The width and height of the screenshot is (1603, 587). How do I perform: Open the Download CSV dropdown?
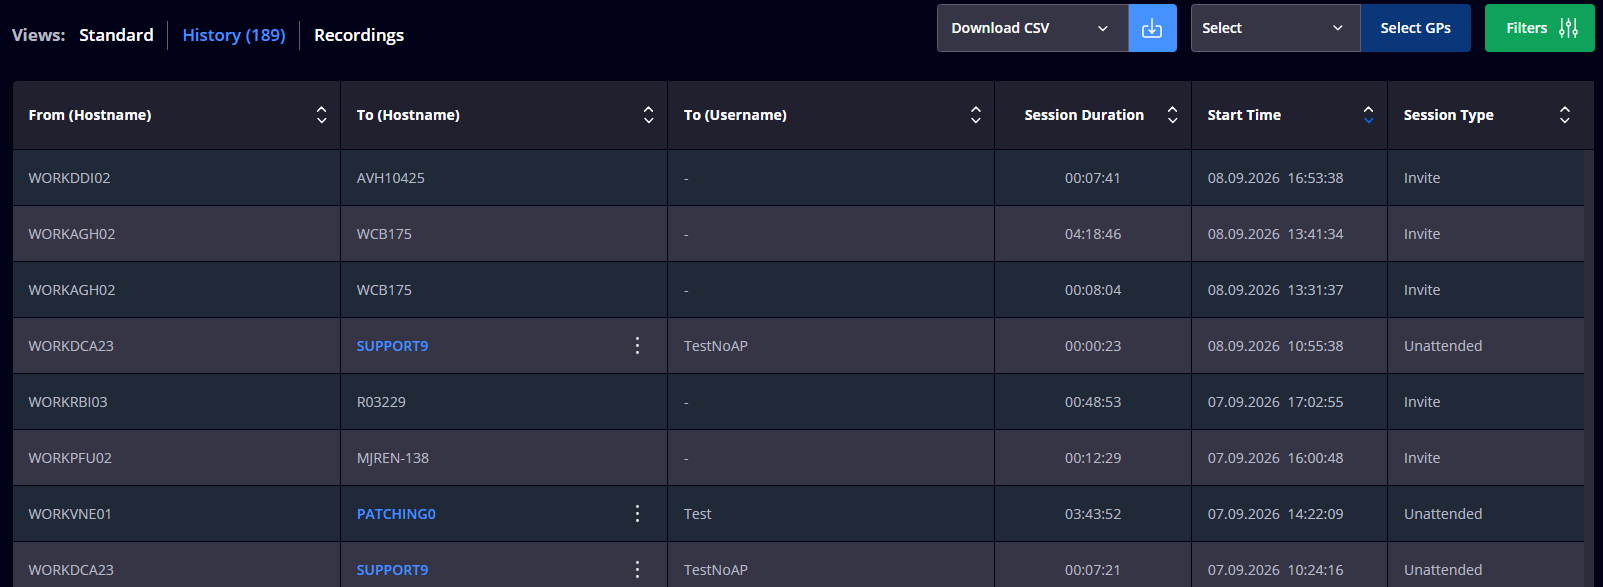tap(1032, 28)
